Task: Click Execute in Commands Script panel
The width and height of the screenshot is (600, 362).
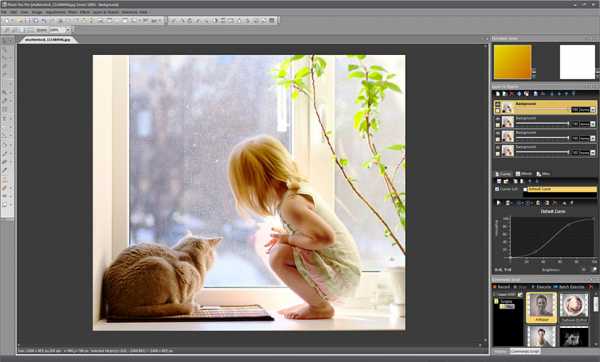Action: [541, 287]
